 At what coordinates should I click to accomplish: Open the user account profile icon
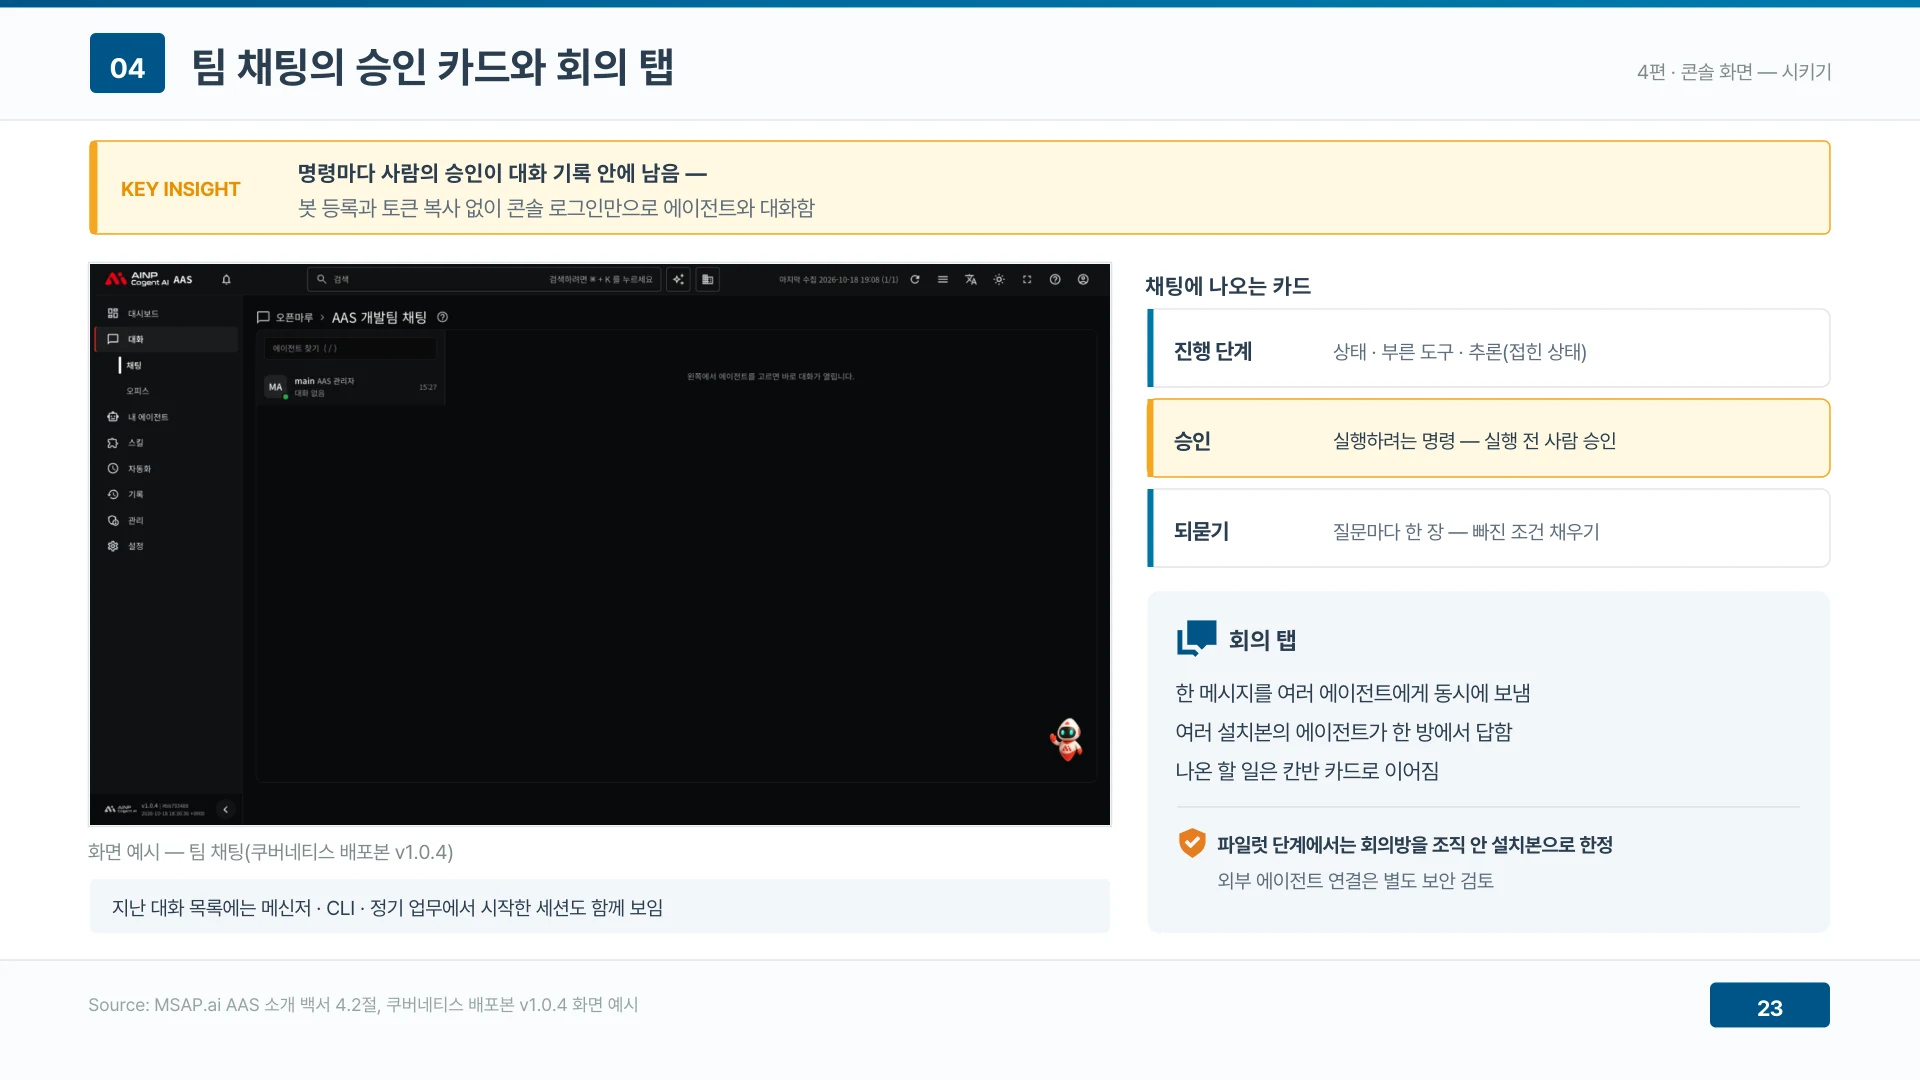1083,280
